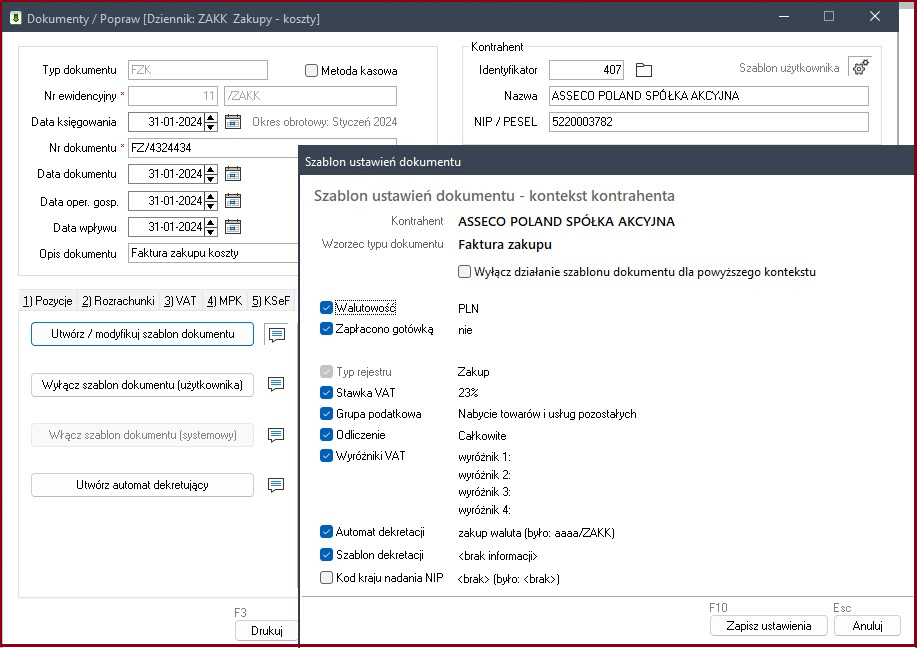Enable the Metoda kasowa checkbox
The height and width of the screenshot is (648, 917).
(312, 71)
